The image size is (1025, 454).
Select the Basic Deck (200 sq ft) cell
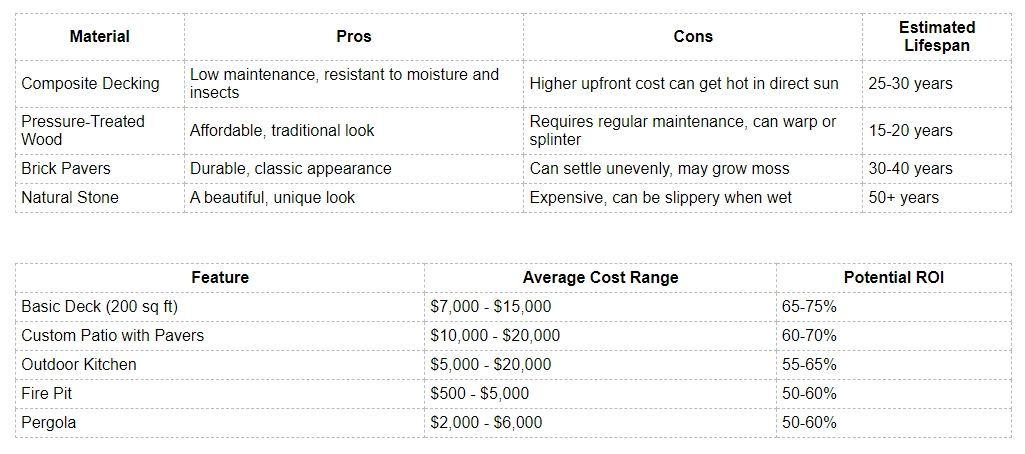pos(220,307)
